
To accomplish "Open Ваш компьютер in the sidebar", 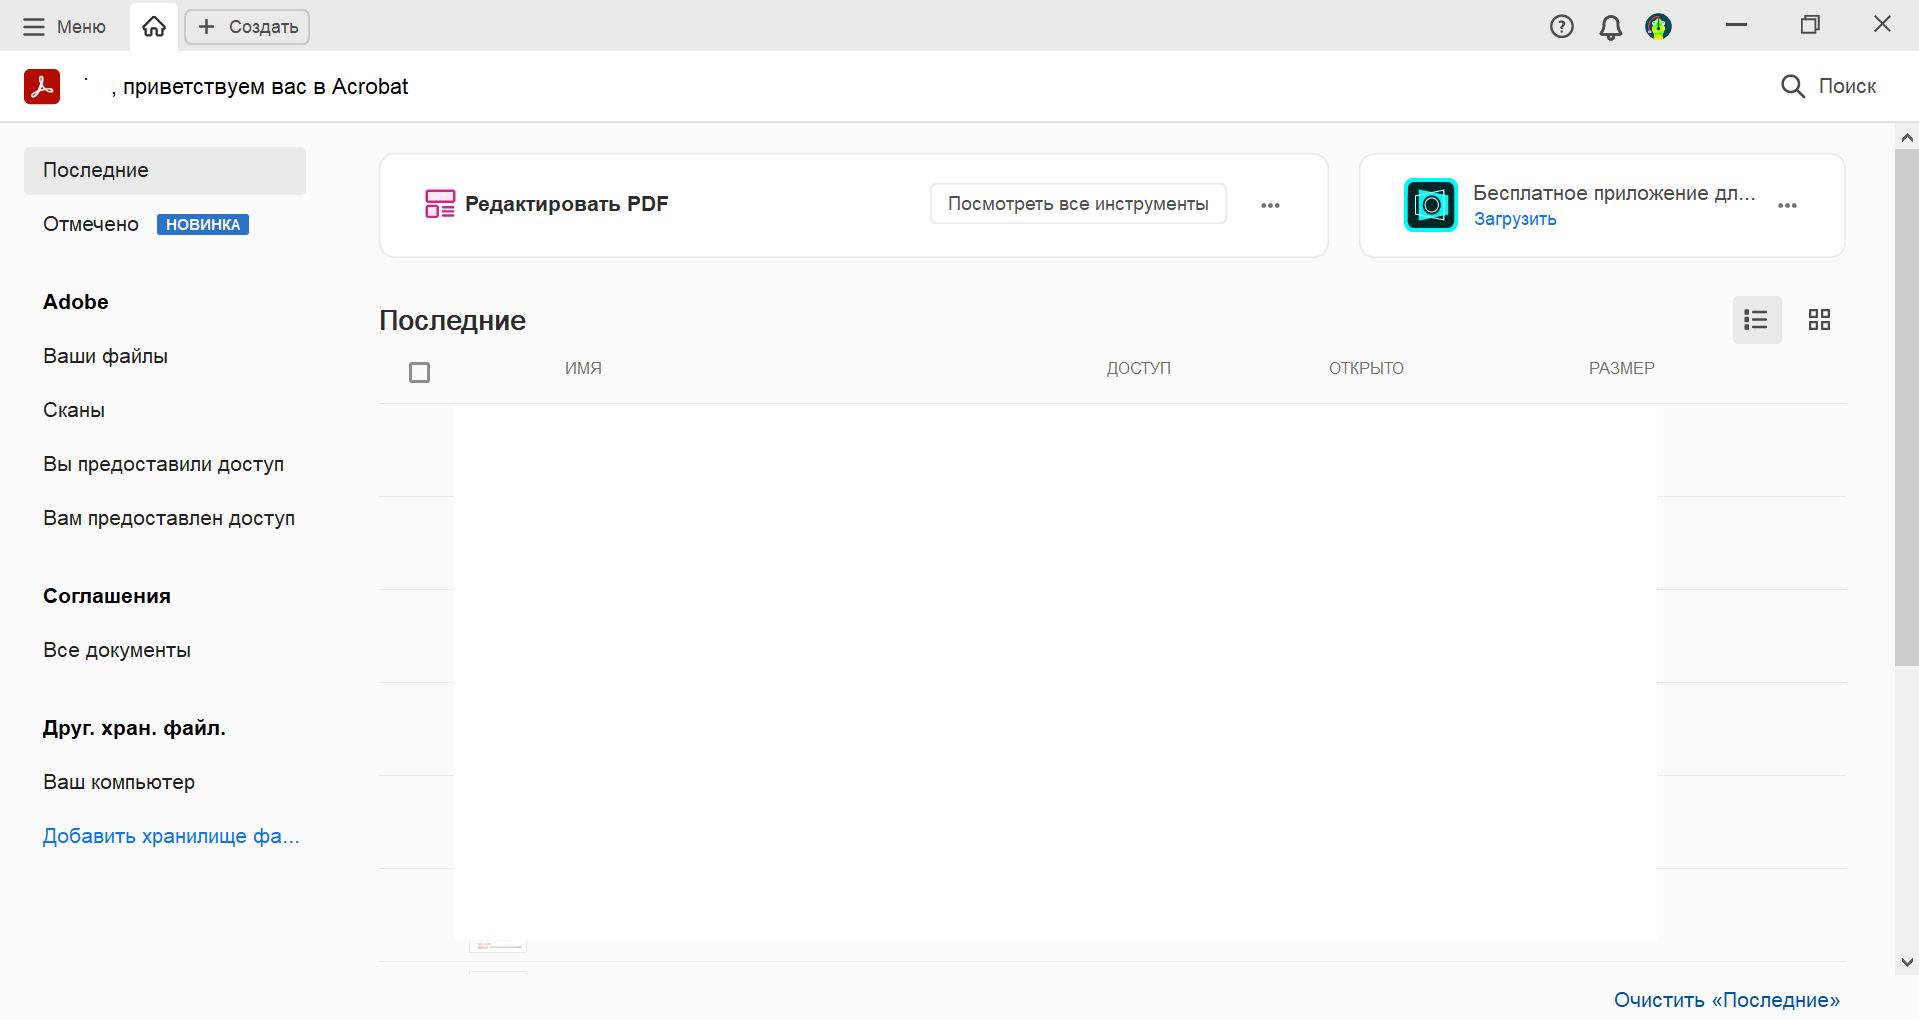I will tap(118, 782).
